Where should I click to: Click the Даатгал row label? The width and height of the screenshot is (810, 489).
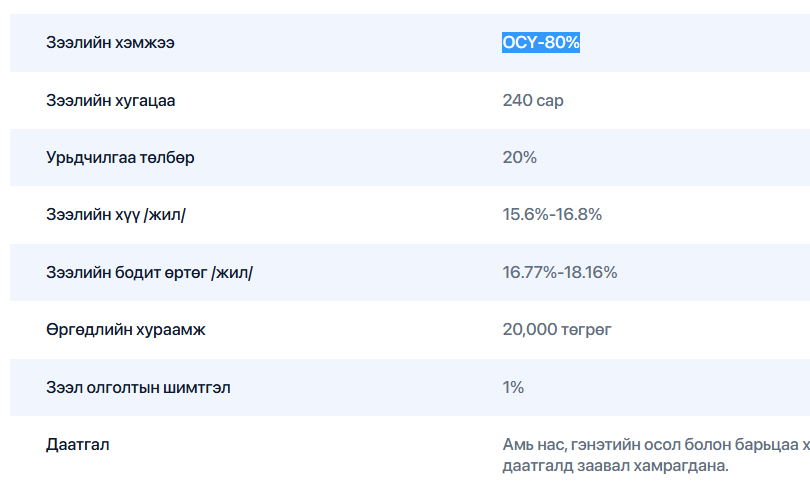pos(78,444)
